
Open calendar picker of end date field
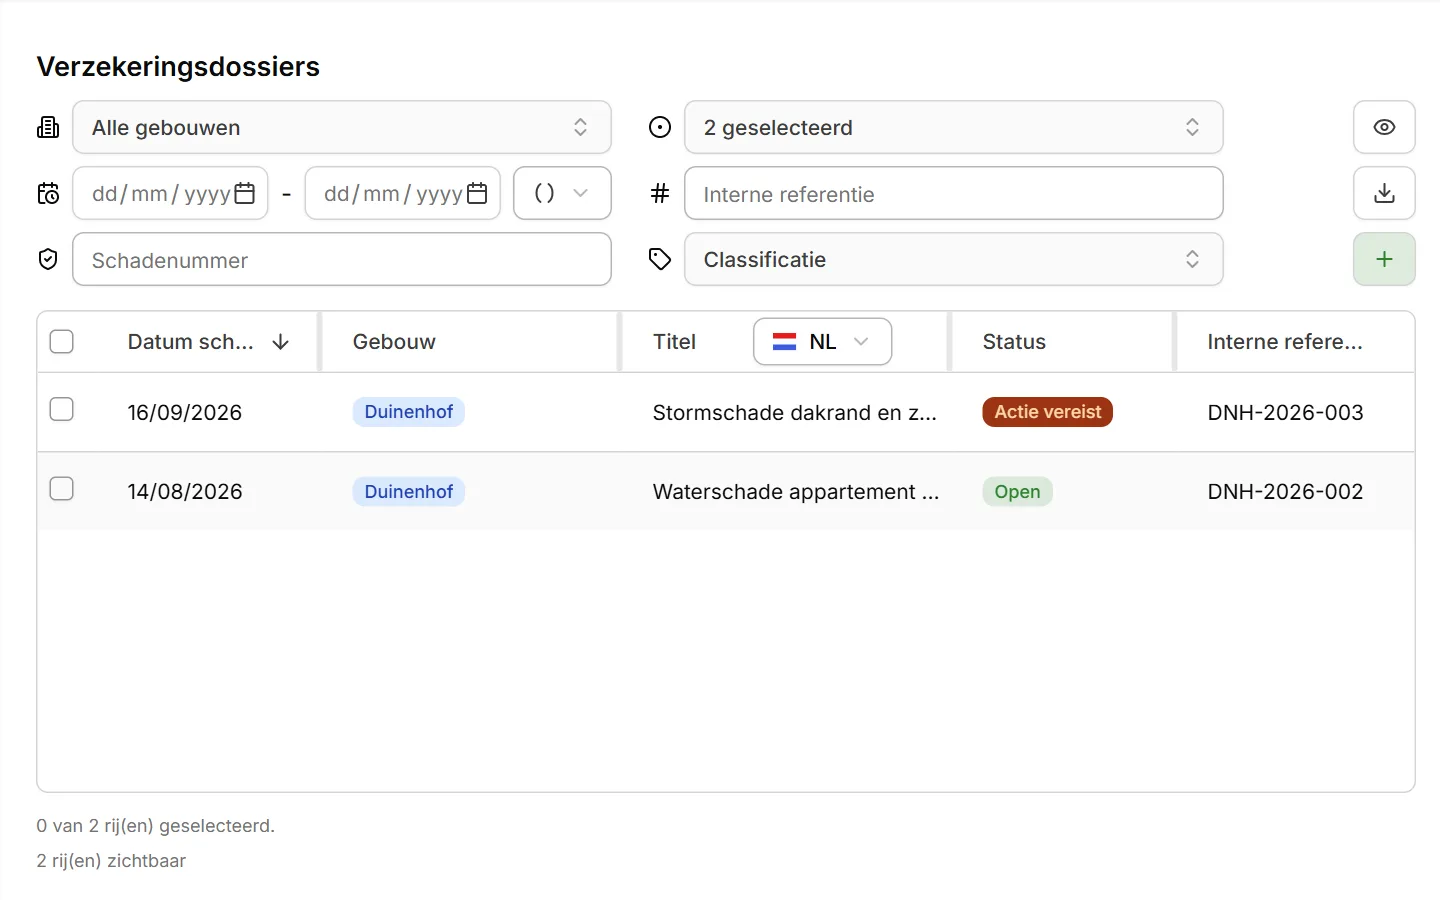pyautogui.click(x=477, y=193)
